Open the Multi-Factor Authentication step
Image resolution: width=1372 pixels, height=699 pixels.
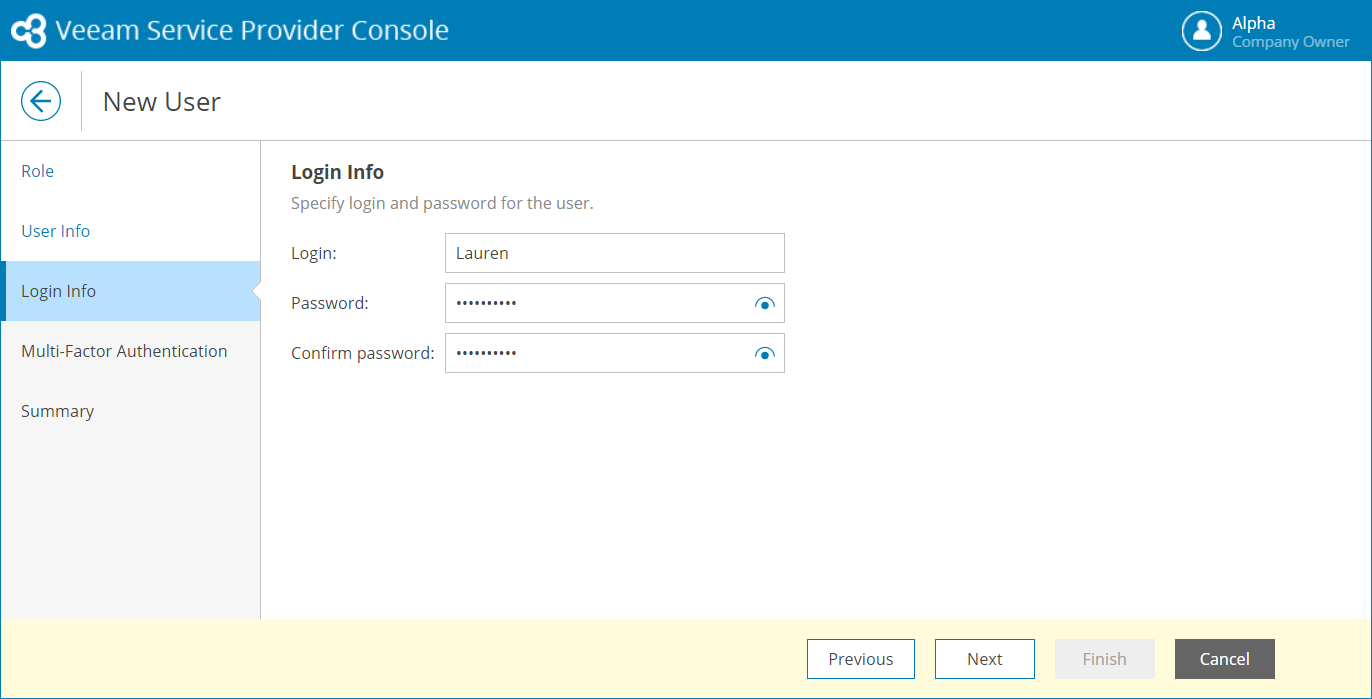(124, 351)
